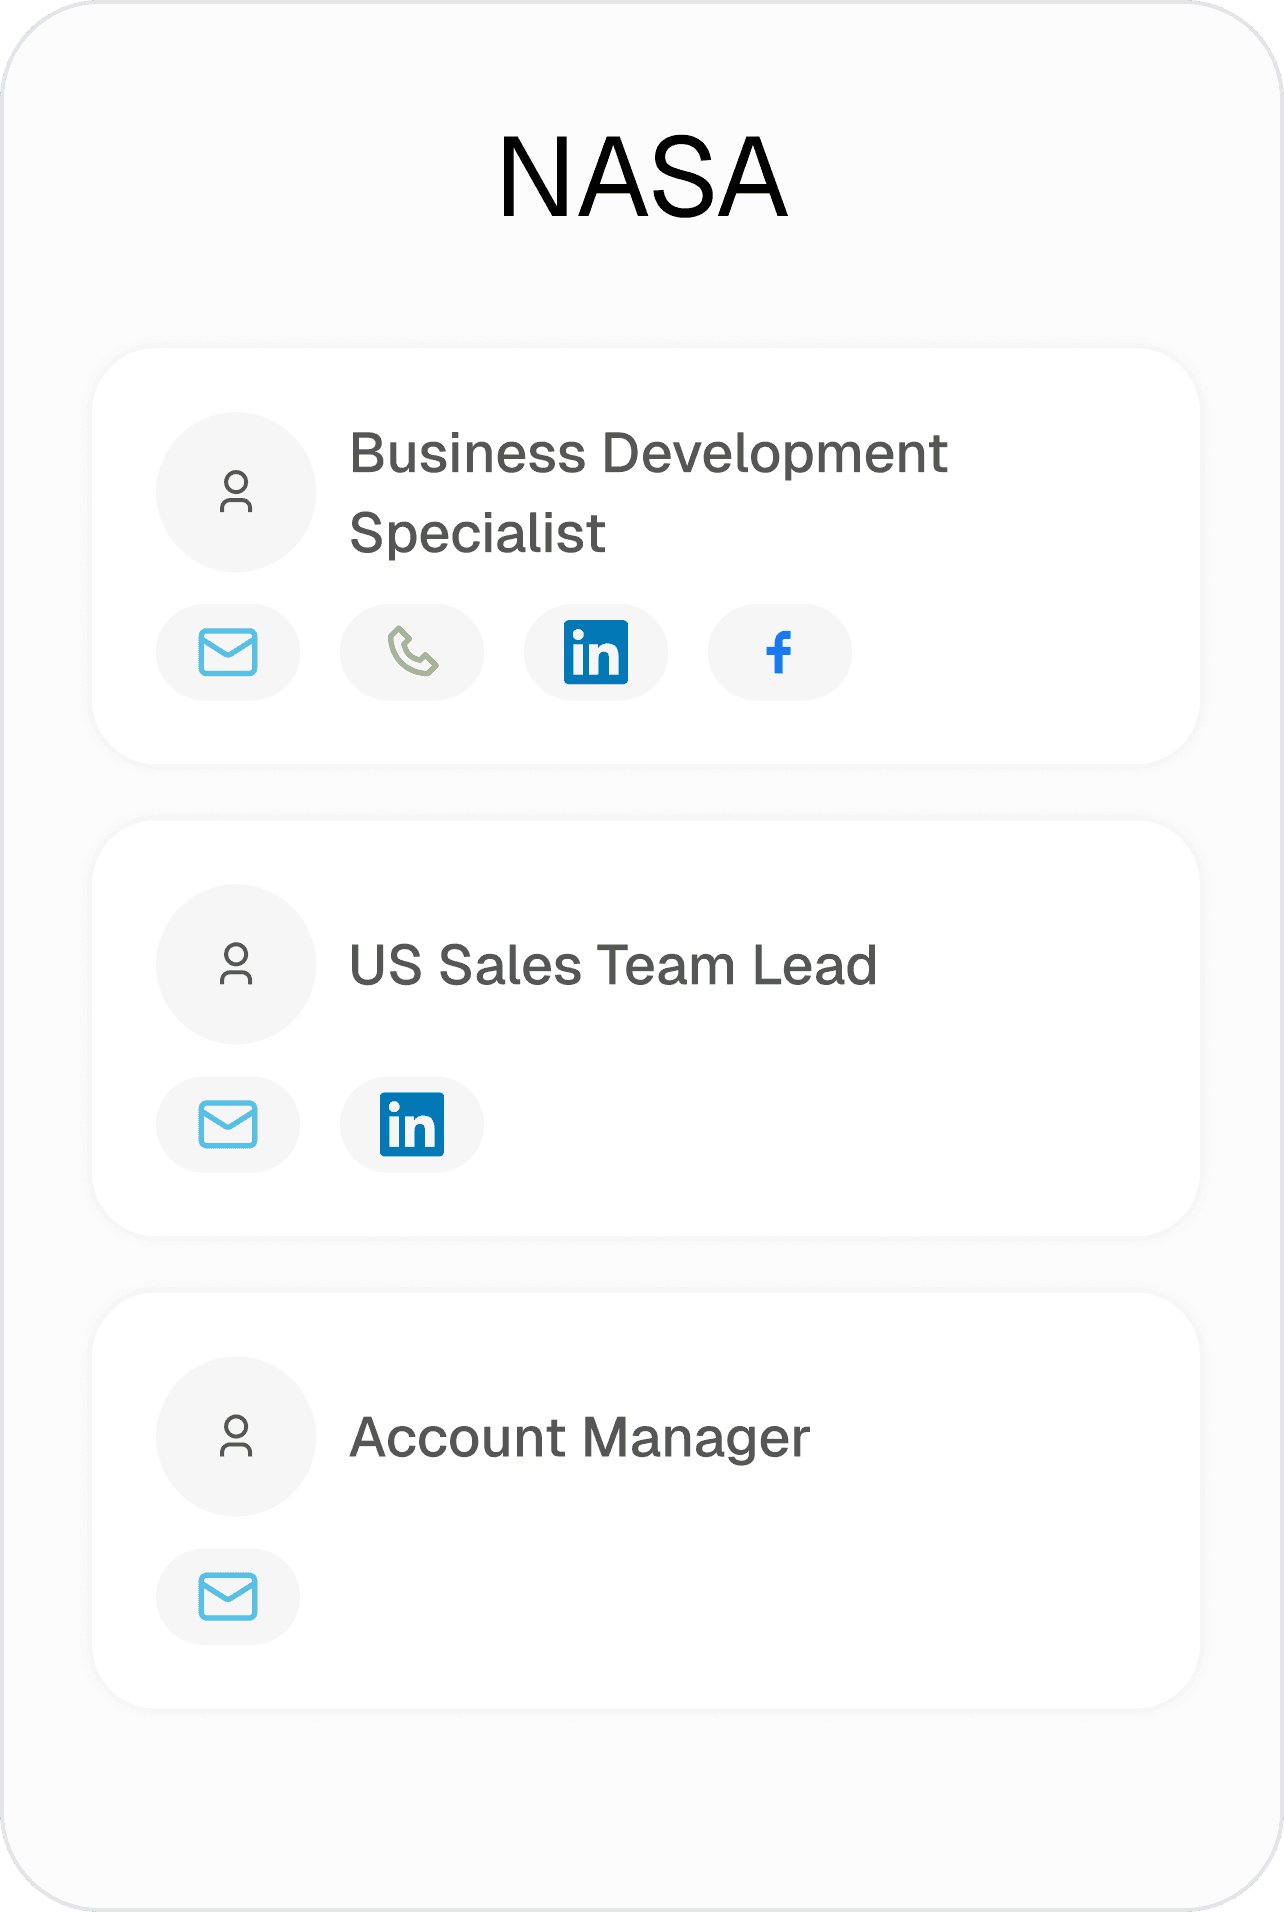Click the Account Manager profile avatar
The image size is (1284, 1912).
236,1436
